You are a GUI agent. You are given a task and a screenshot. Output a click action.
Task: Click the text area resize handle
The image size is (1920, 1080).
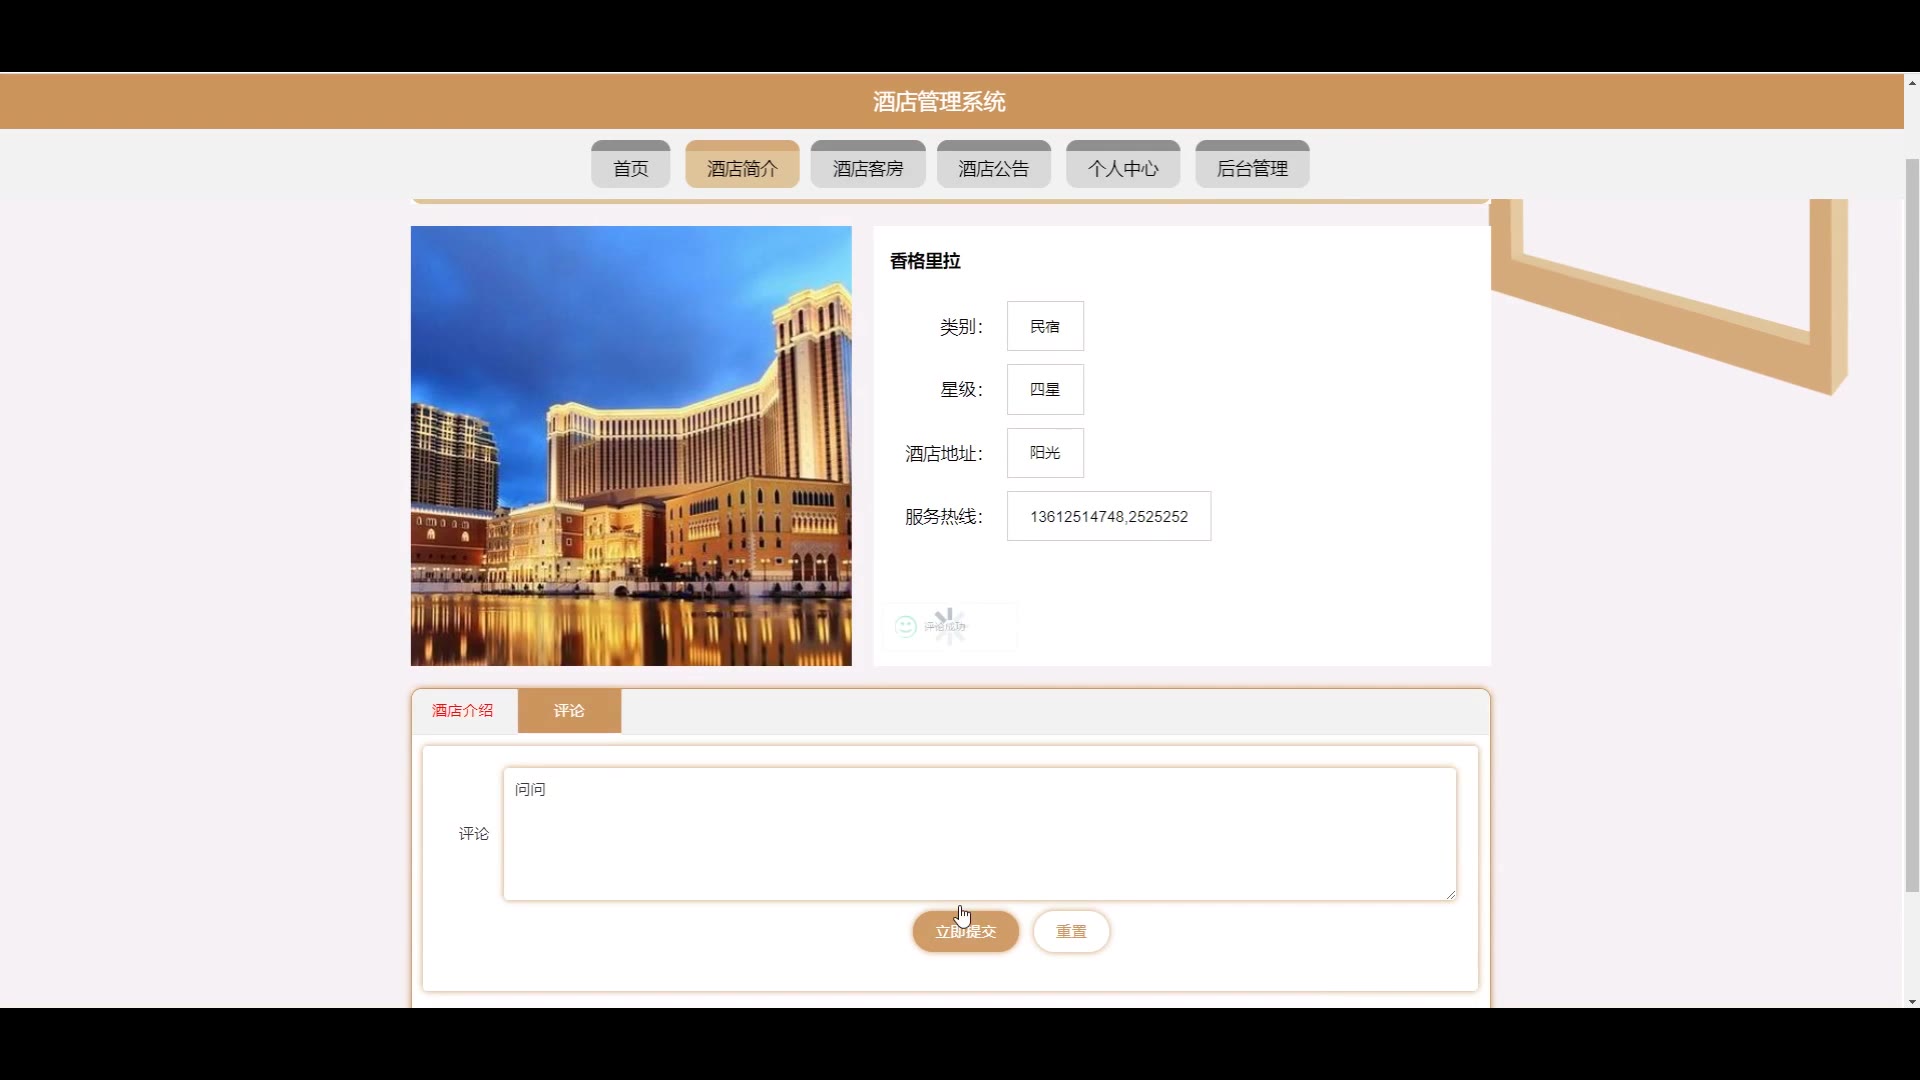pos(1450,894)
